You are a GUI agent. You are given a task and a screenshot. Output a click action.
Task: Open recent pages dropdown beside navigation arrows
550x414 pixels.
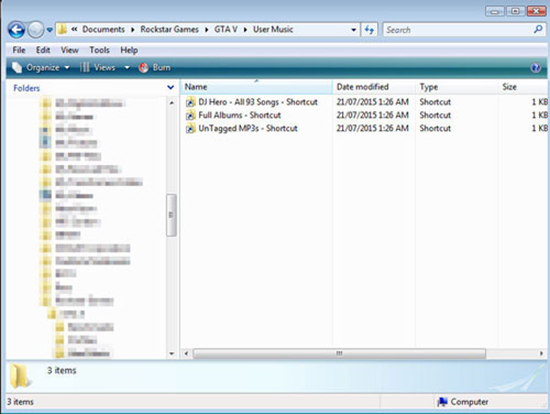coord(49,30)
